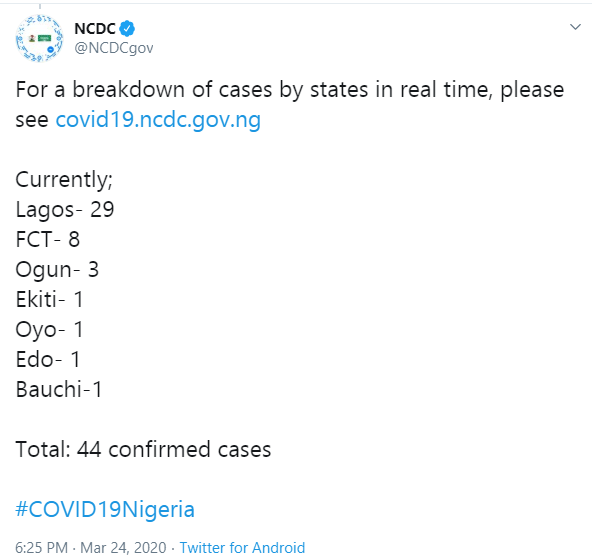Screen dimensions: 592x558
Task: Click the blue verified badge icon
Action: click(x=127, y=29)
